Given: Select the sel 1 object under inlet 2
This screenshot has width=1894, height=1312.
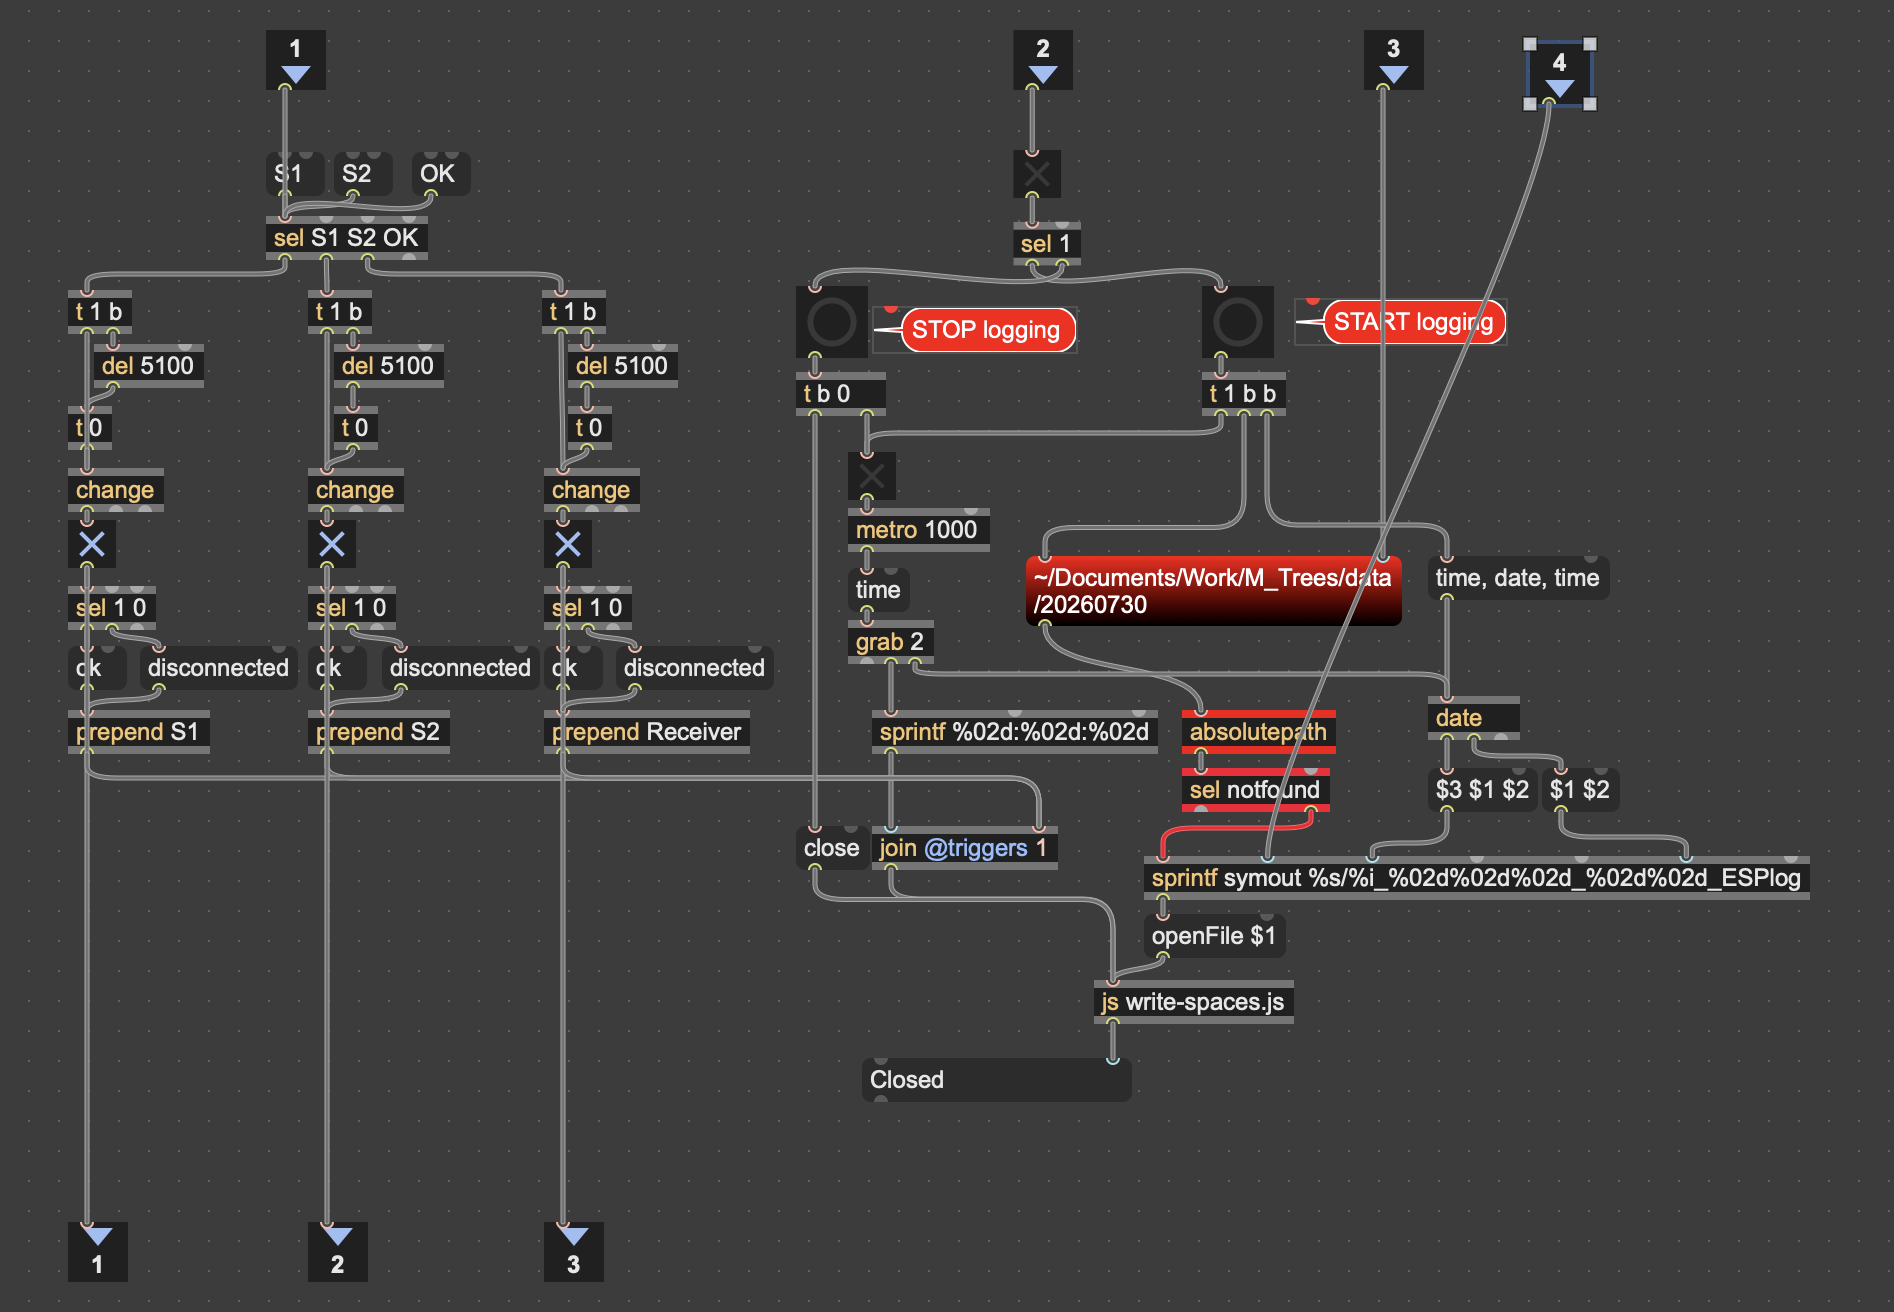Looking at the screenshot, I should 1046,244.
